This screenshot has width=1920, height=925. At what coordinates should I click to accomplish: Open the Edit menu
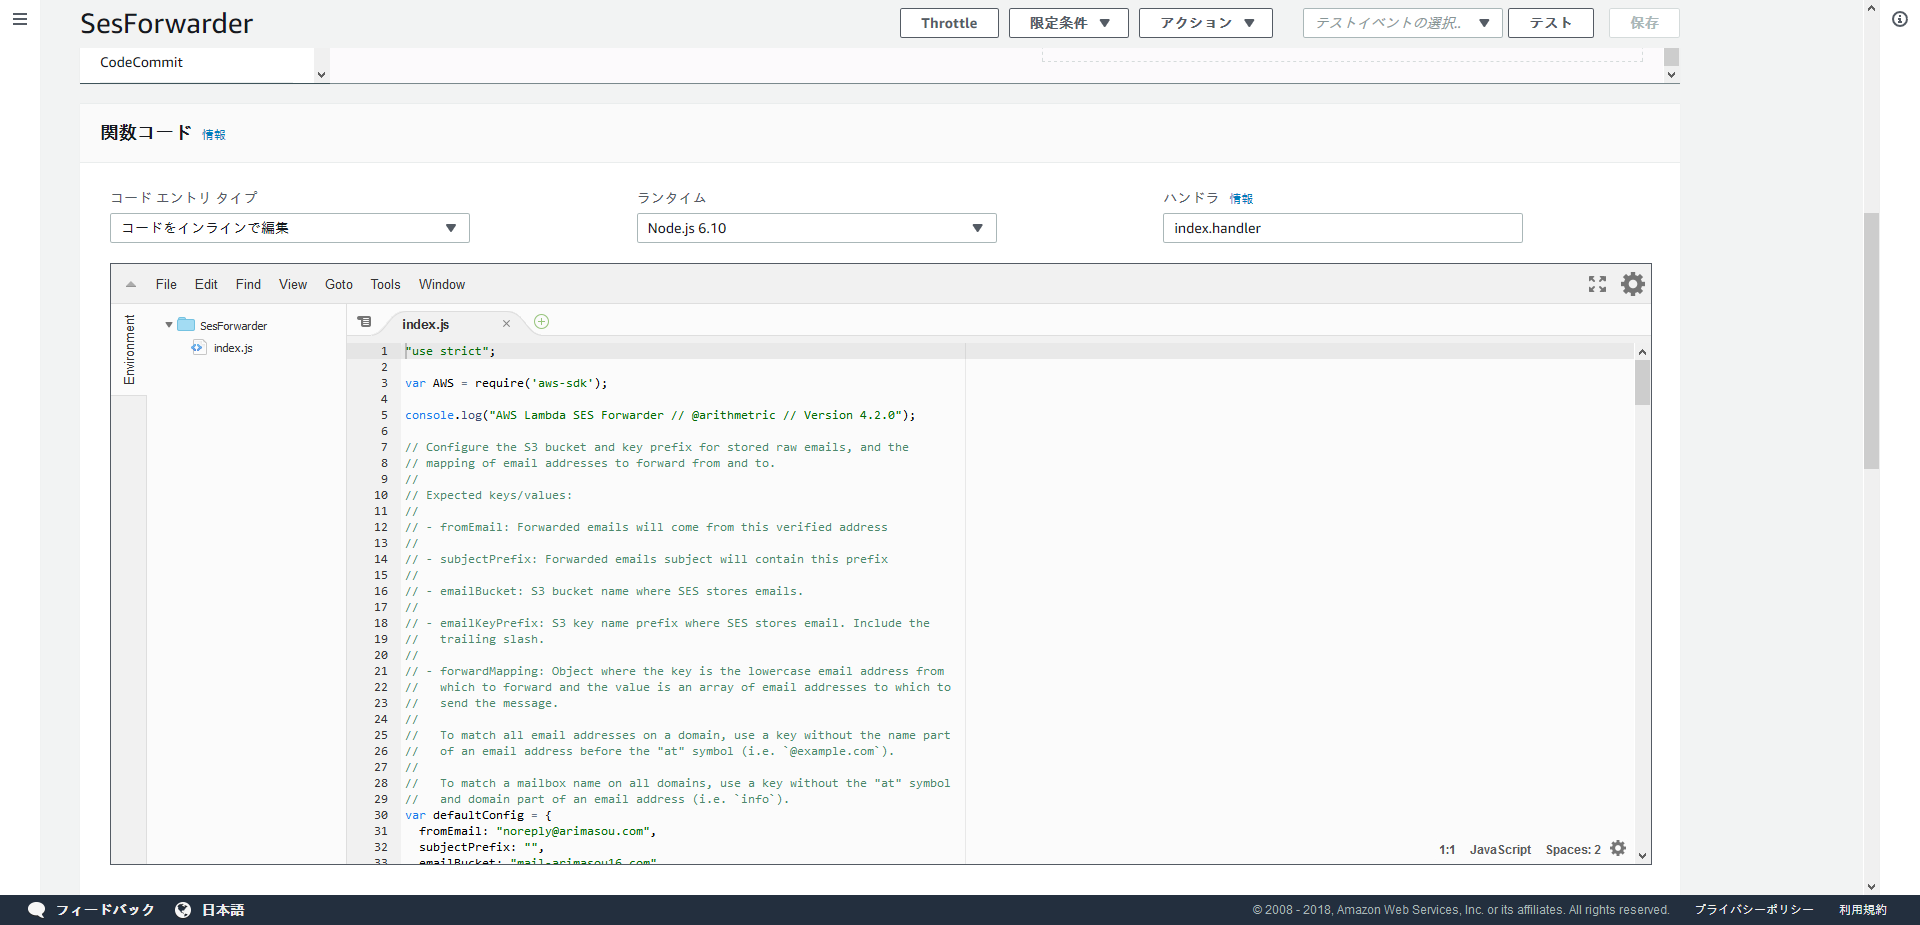206,285
